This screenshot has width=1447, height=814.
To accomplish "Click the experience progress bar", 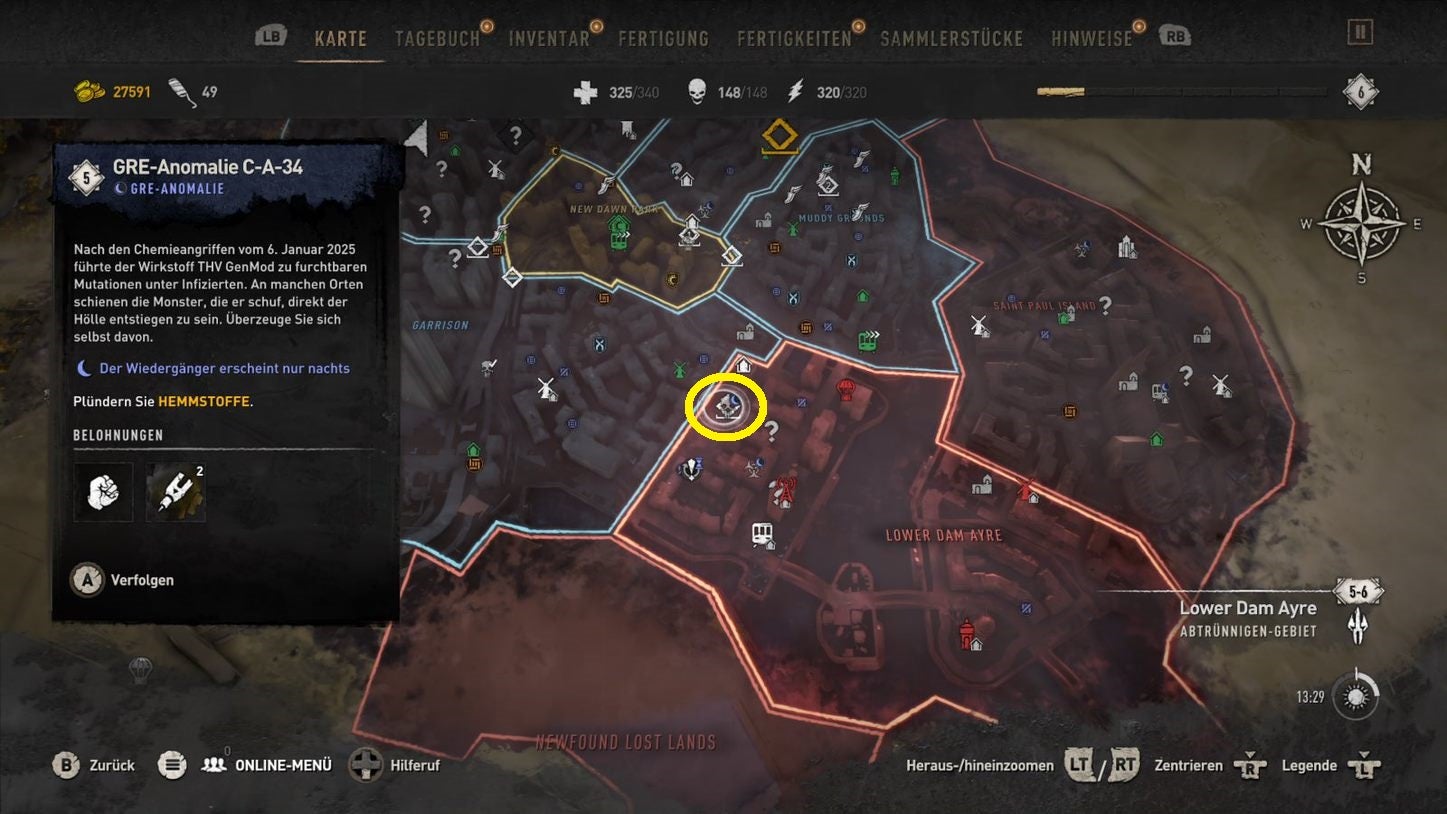I will [x=1183, y=92].
